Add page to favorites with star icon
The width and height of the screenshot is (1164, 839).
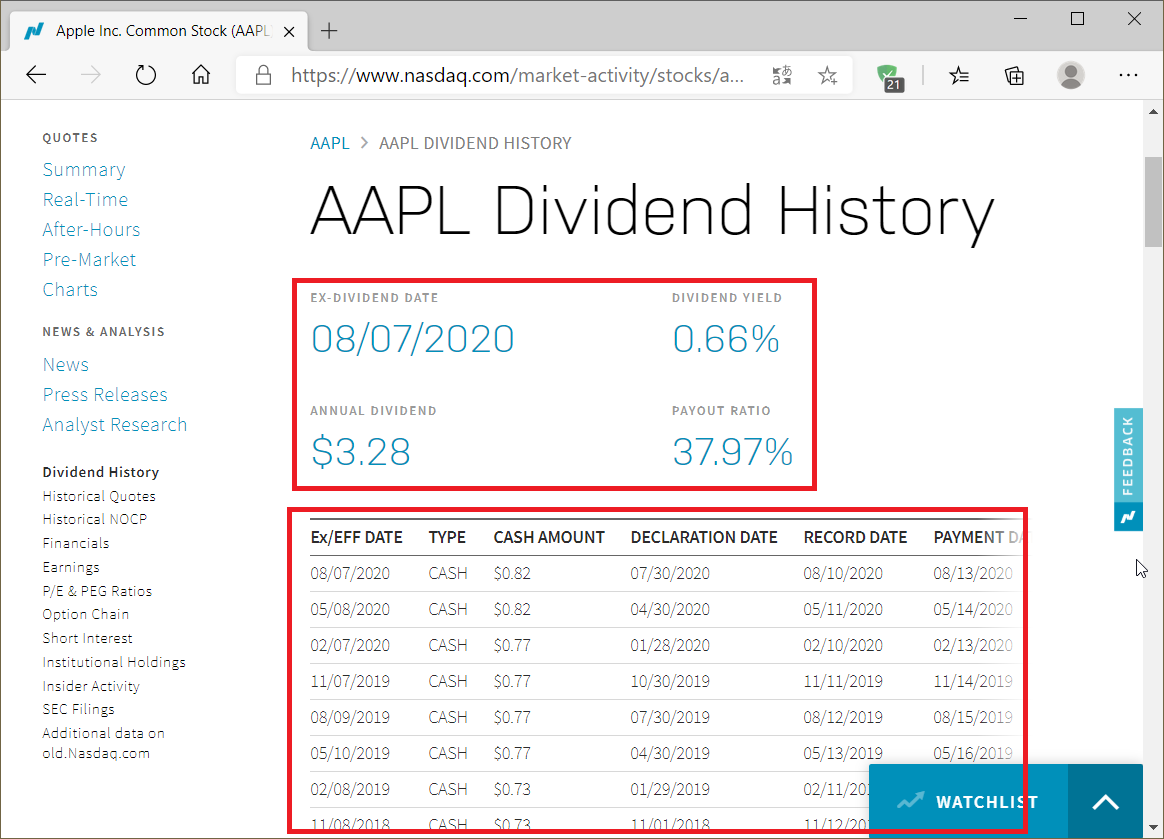click(x=828, y=75)
